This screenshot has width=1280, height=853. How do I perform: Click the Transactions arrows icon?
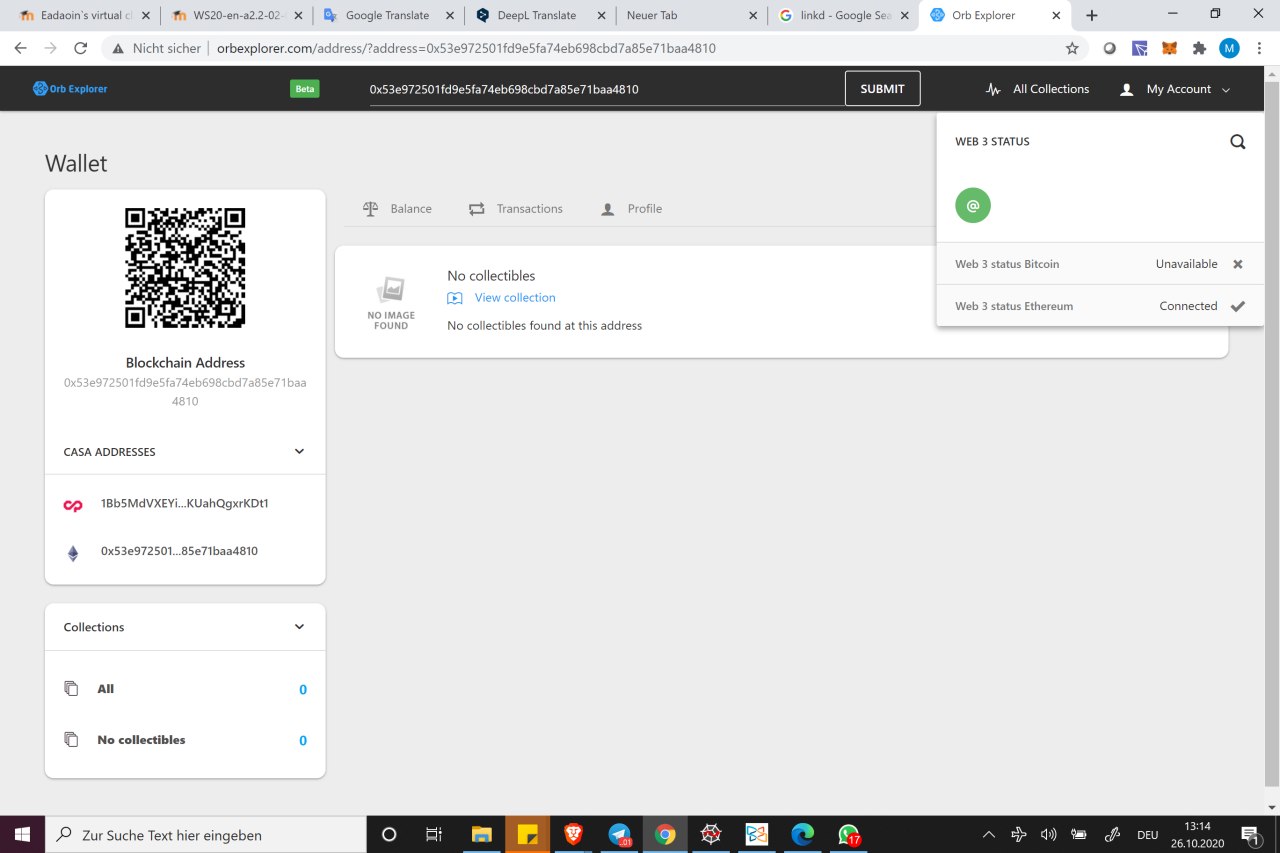pos(477,209)
